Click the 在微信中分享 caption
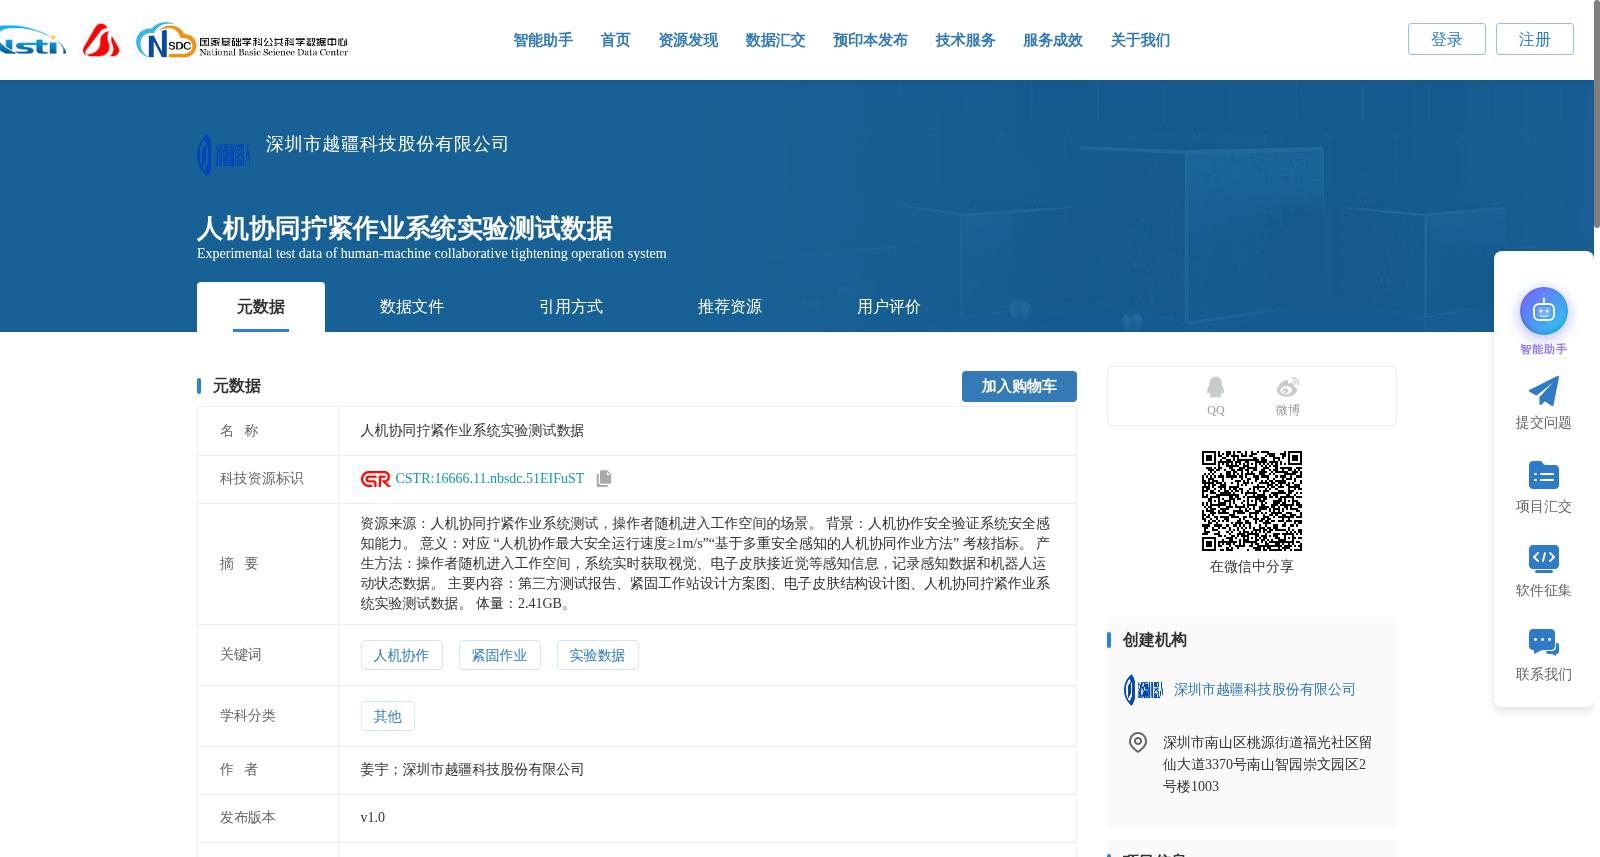The width and height of the screenshot is (1600, 857). pyautogui.click(x=1252, y=567)
